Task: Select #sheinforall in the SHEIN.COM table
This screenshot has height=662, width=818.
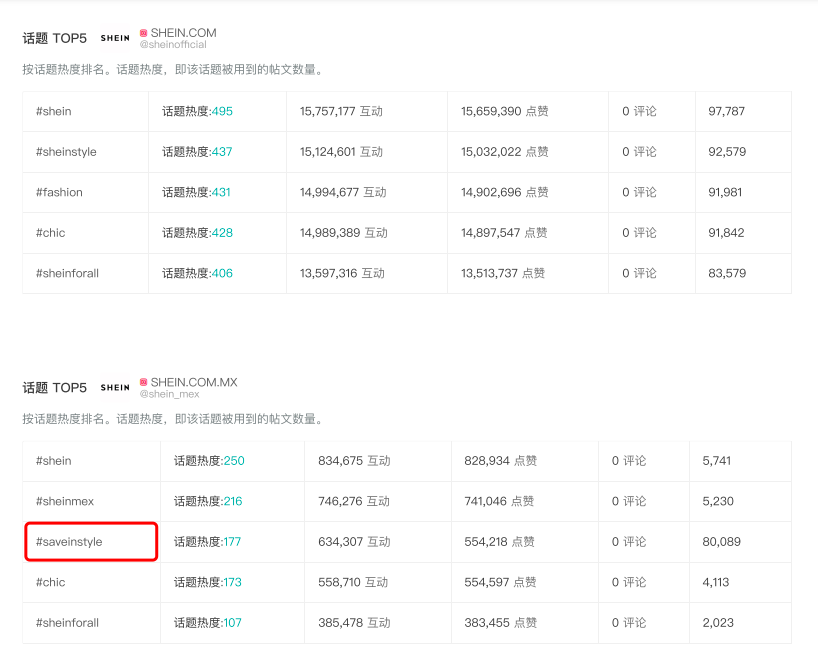Action: (x=67, y=273)
